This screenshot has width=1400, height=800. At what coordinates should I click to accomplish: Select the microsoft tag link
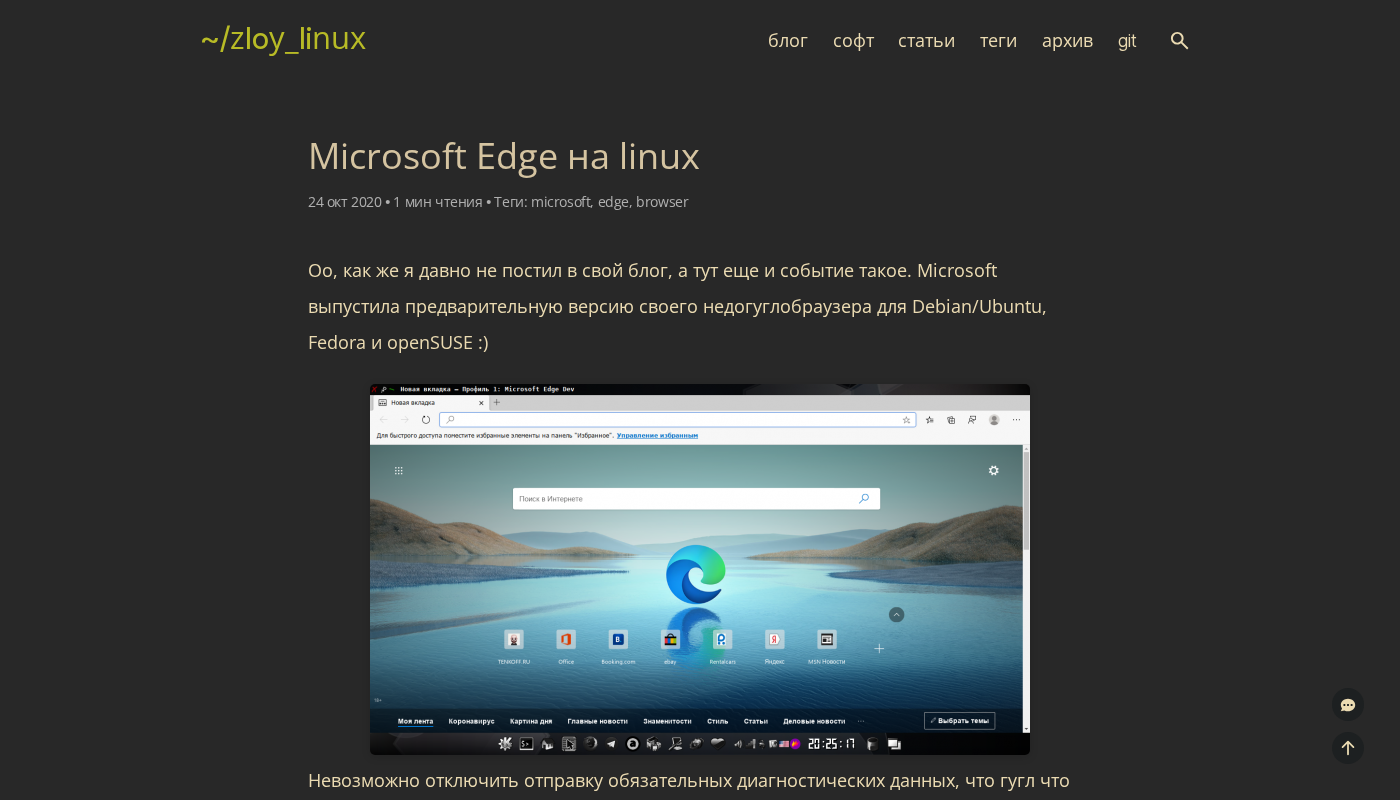(x=561, y=202)
